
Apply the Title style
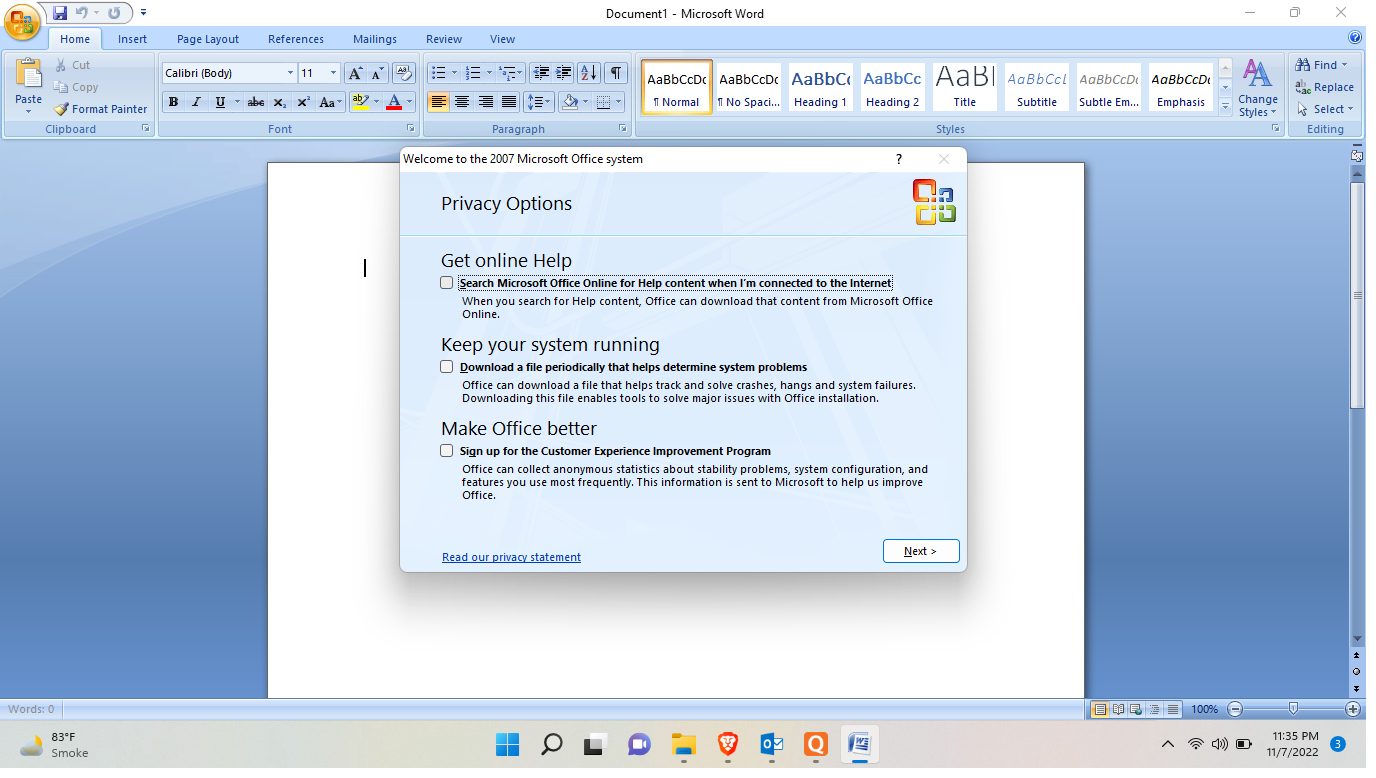pyautogui.click(x=965, y=87)
